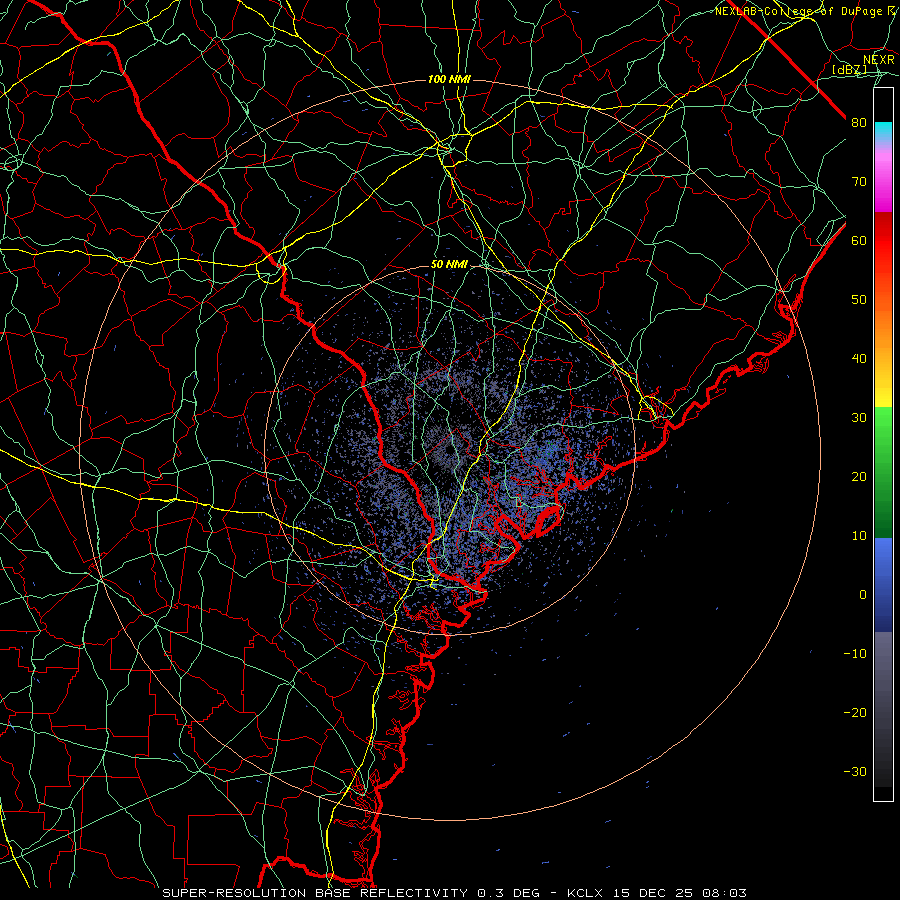Click the 10 value on the color scale

[859, 536]
